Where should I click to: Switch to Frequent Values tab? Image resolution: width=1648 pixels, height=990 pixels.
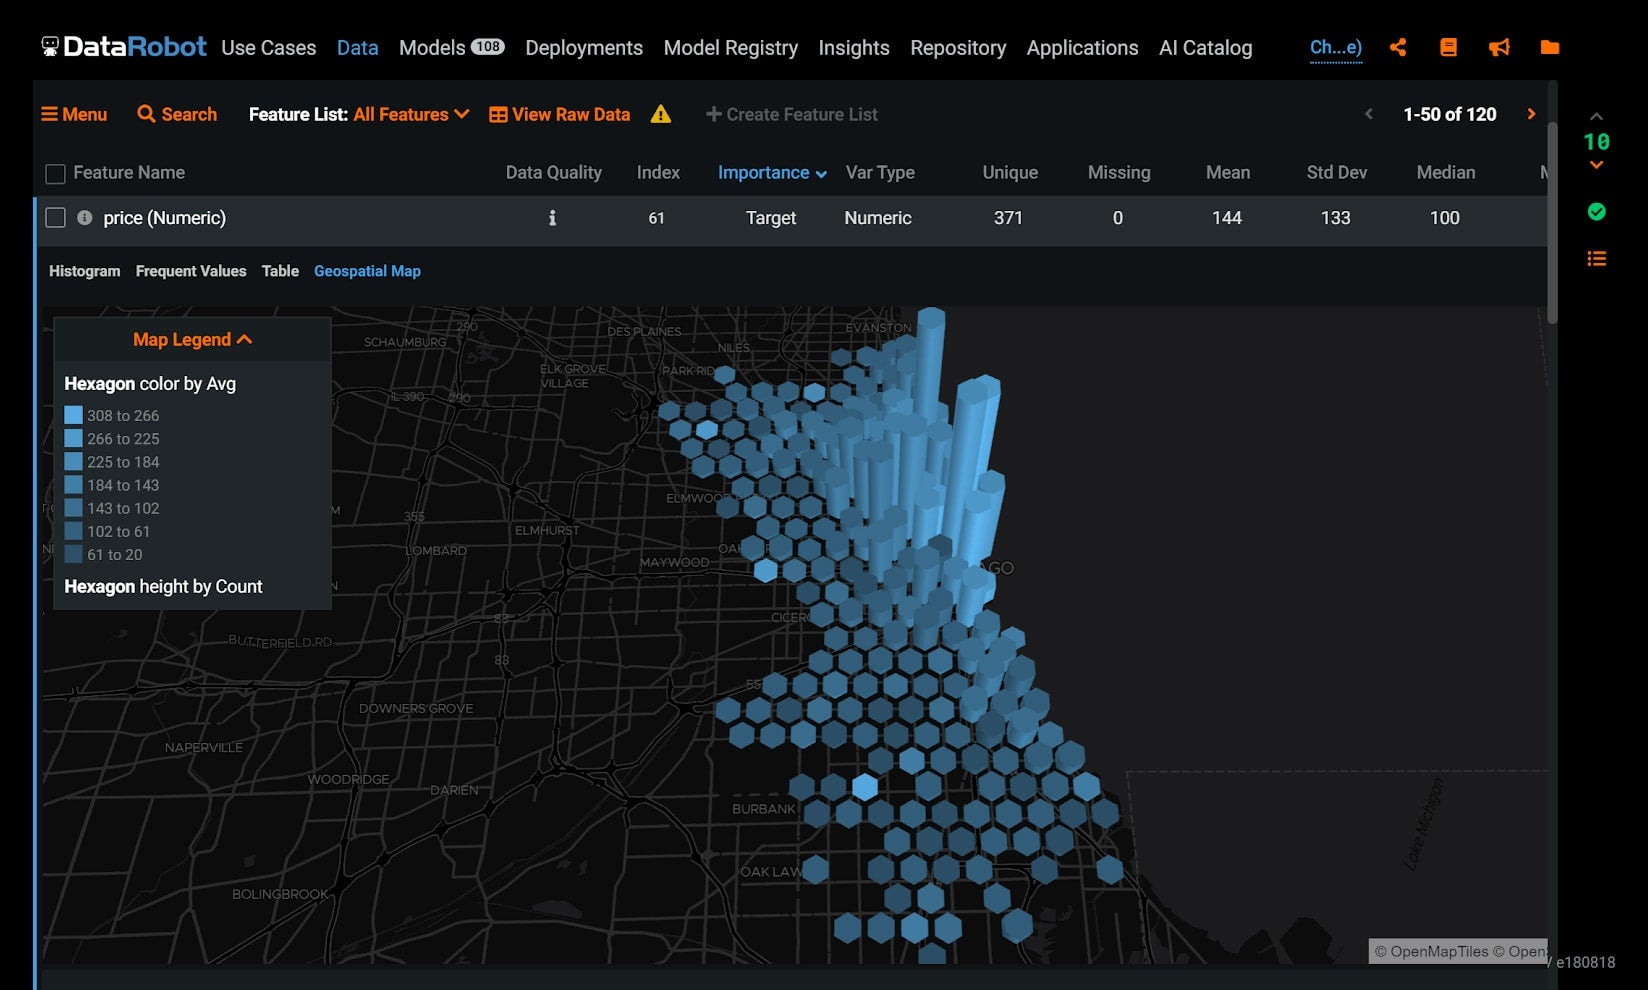tap(191, 271)
